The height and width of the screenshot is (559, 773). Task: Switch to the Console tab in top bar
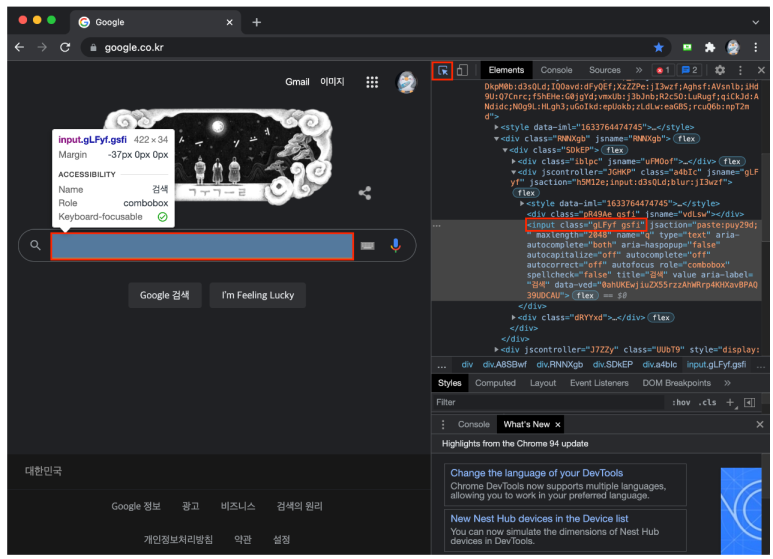[557, 70]
